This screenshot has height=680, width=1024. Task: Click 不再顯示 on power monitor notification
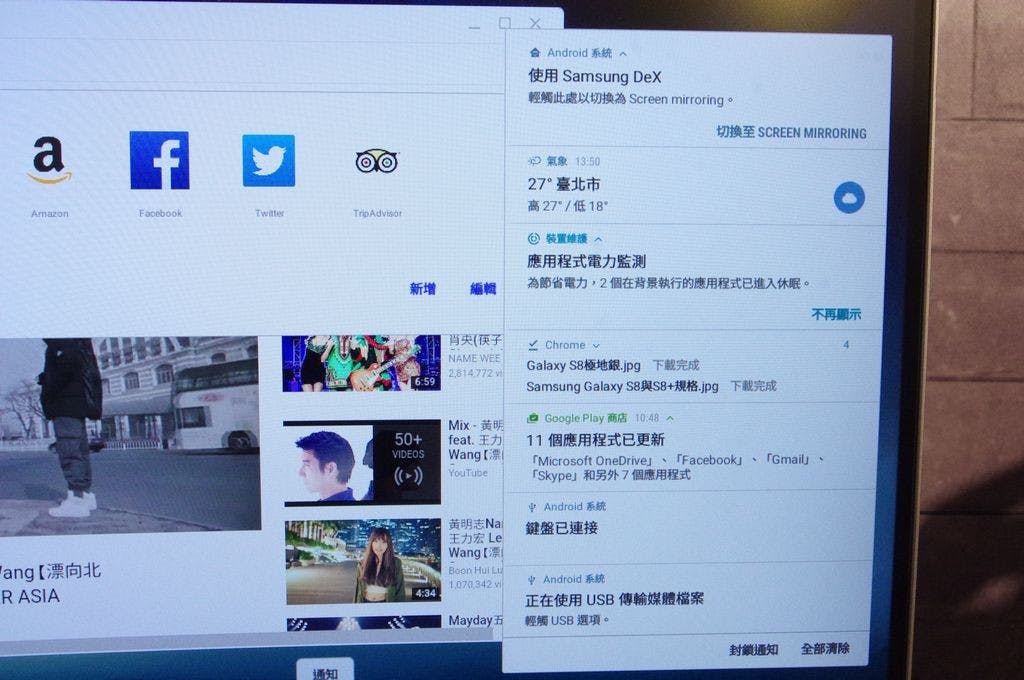pyautogui.click(x=836, y=315)
